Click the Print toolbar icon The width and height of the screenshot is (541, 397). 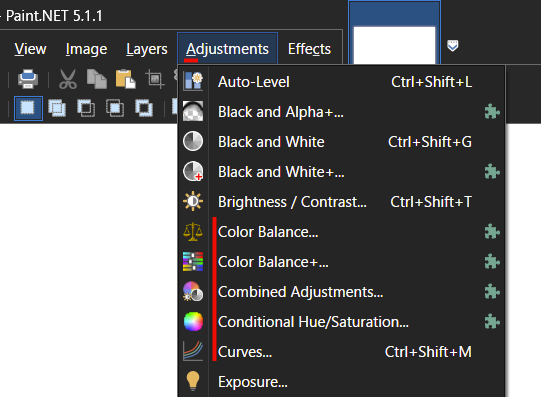click(x=28, y=79)
